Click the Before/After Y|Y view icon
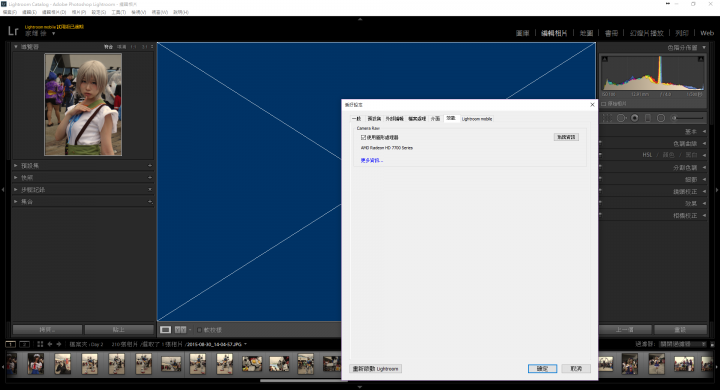 tap(180, 330)
